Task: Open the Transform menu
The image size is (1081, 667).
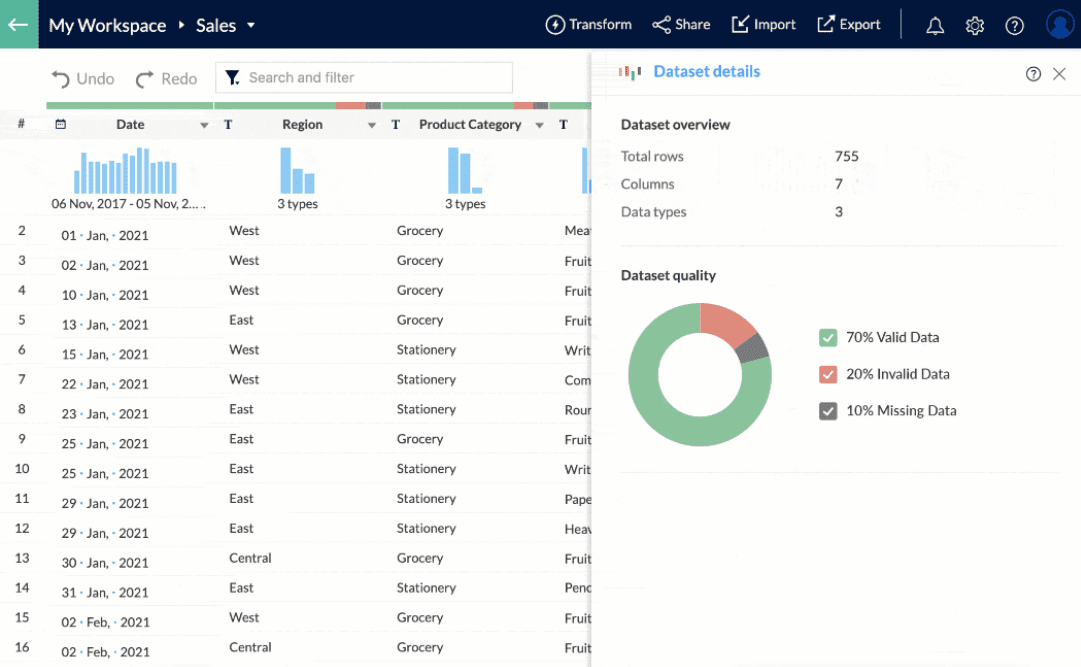Action: (589, 25)
